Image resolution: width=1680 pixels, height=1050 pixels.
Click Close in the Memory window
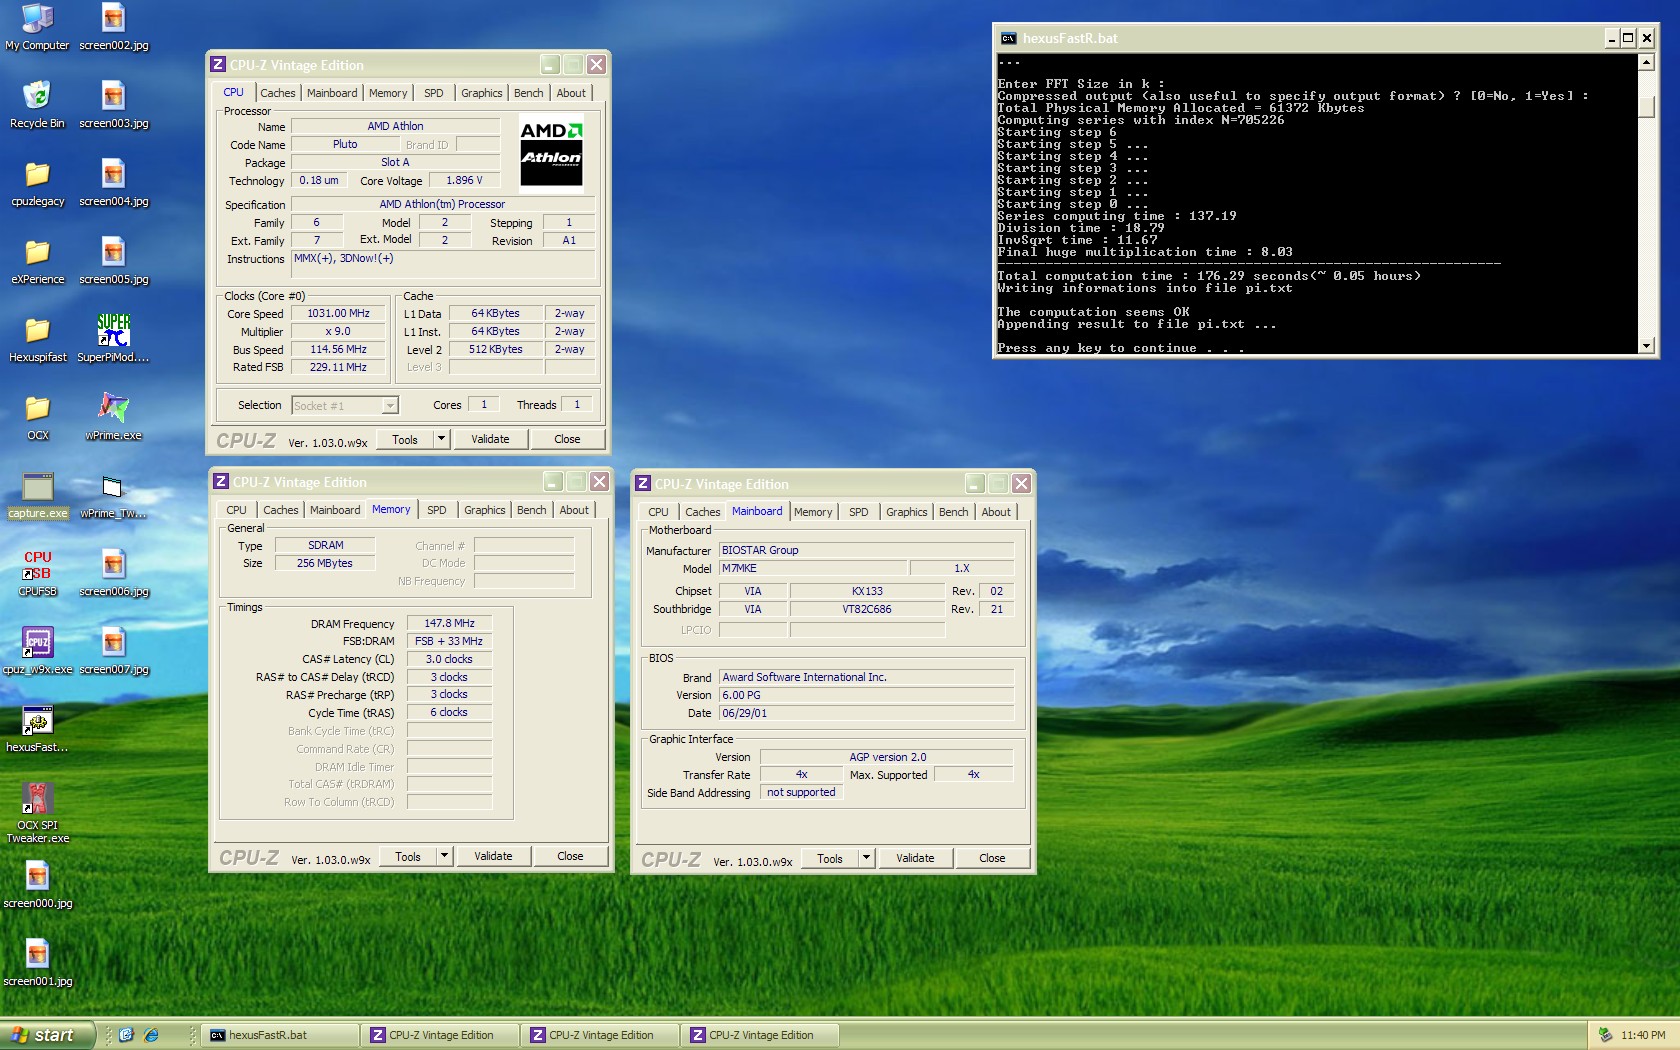(x=570, y=856)
